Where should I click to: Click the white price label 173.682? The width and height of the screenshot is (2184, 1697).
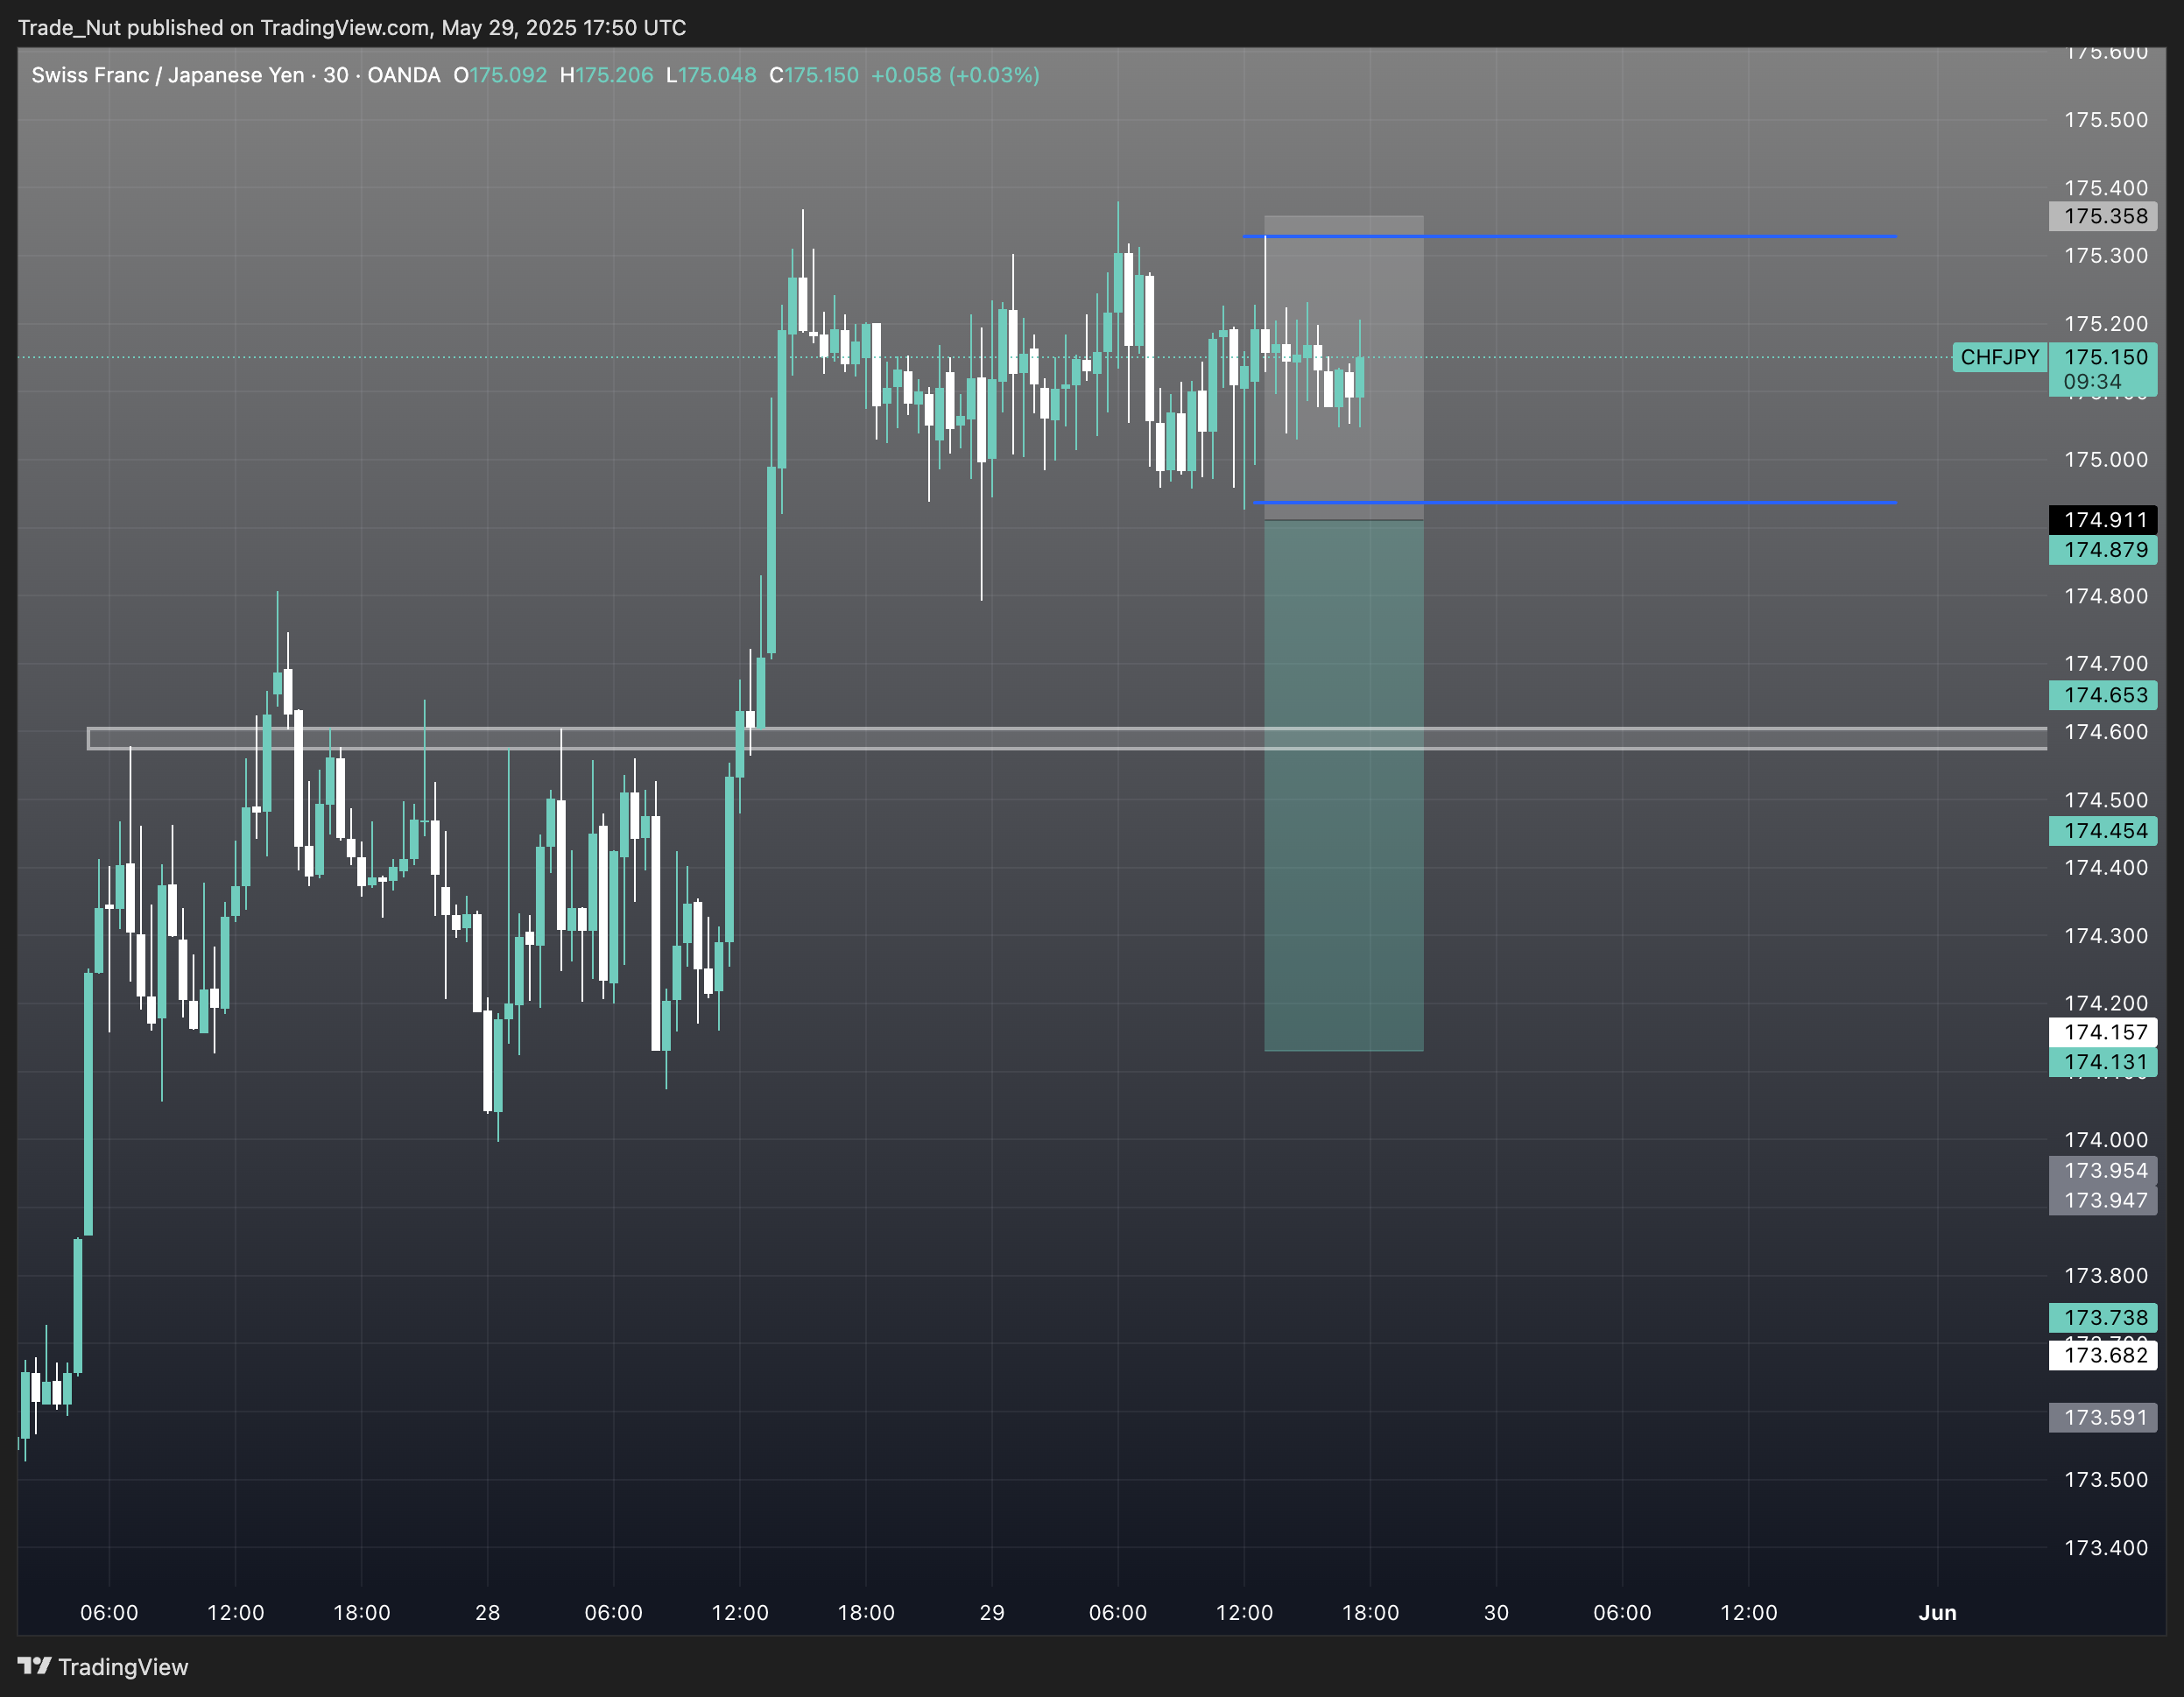(x=2103, y=1356)
